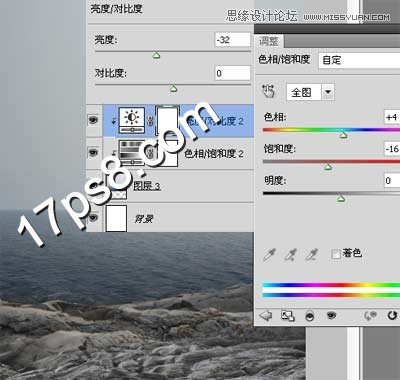This screenshot has height=380, width=400.
Task: Click the expand view icon in adjustments panel
Action: 288,316
